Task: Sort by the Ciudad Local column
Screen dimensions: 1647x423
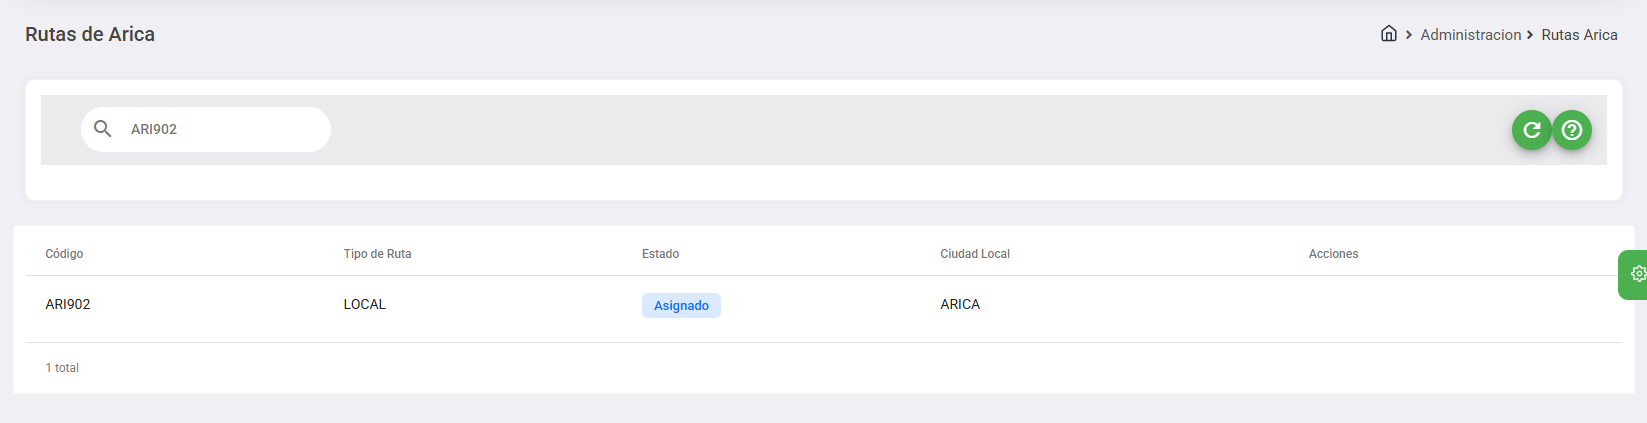Action: [x=974, y=254]
